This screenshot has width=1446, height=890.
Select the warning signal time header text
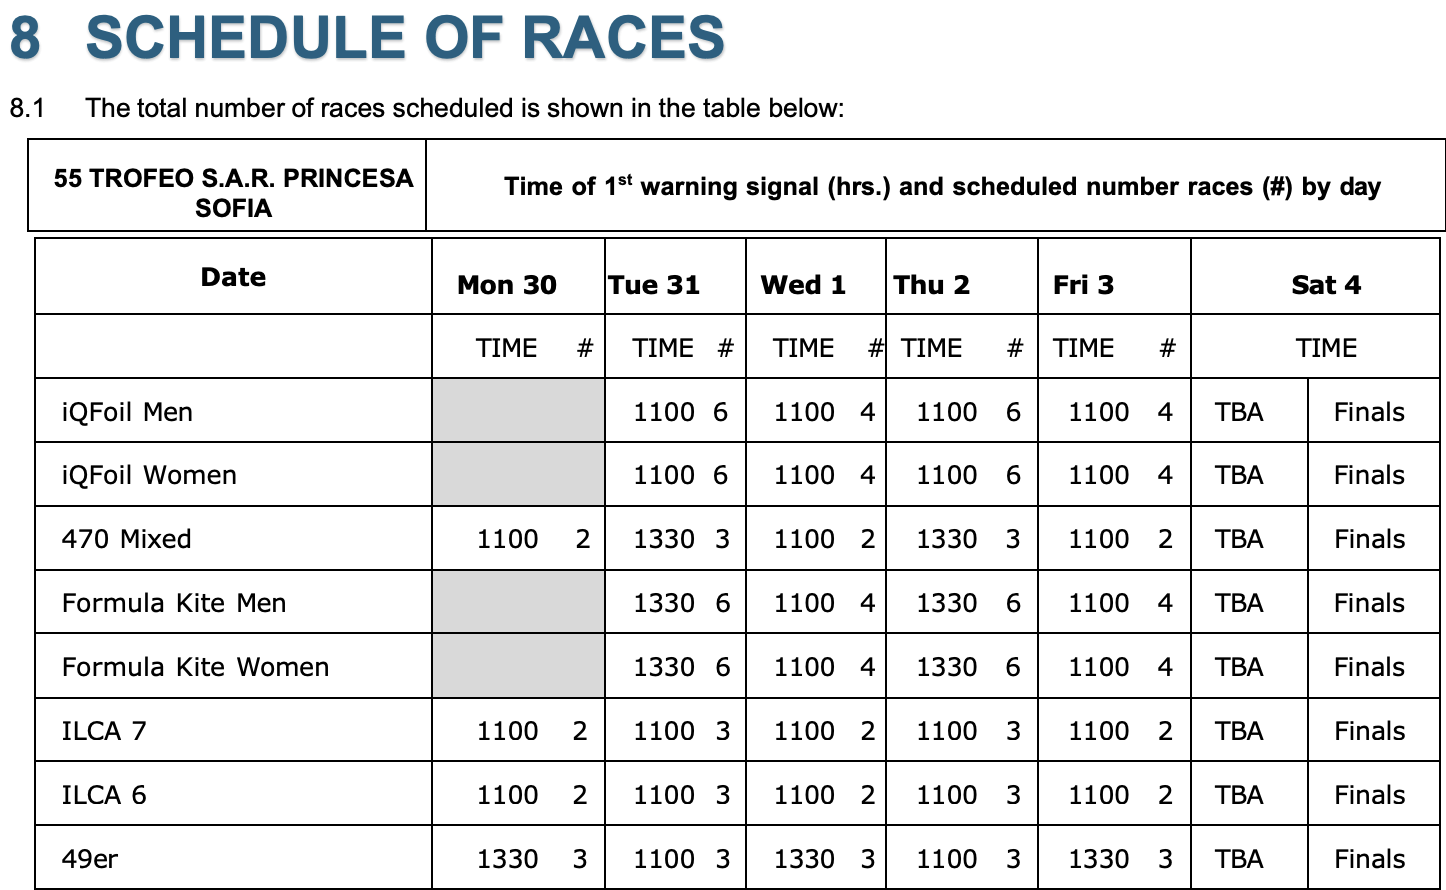click(x=941, y=187)
